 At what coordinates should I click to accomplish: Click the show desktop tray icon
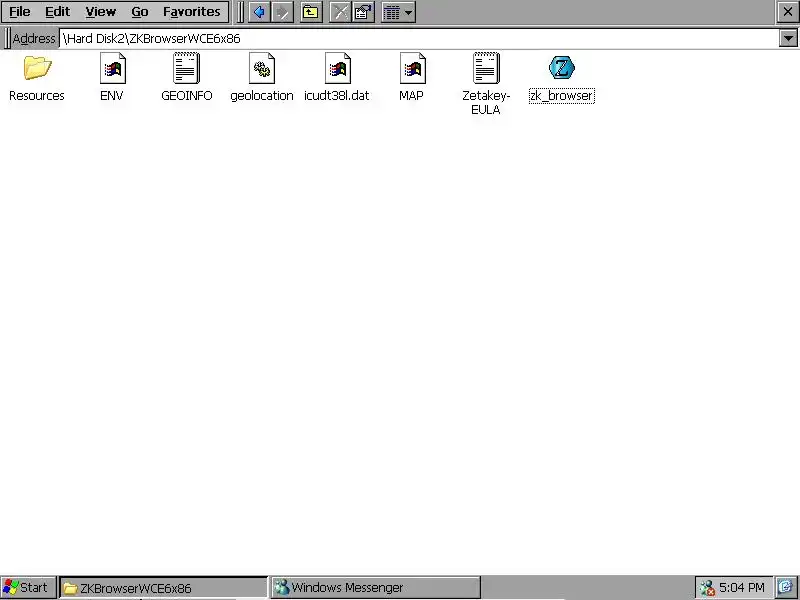(x=787, y=588)
